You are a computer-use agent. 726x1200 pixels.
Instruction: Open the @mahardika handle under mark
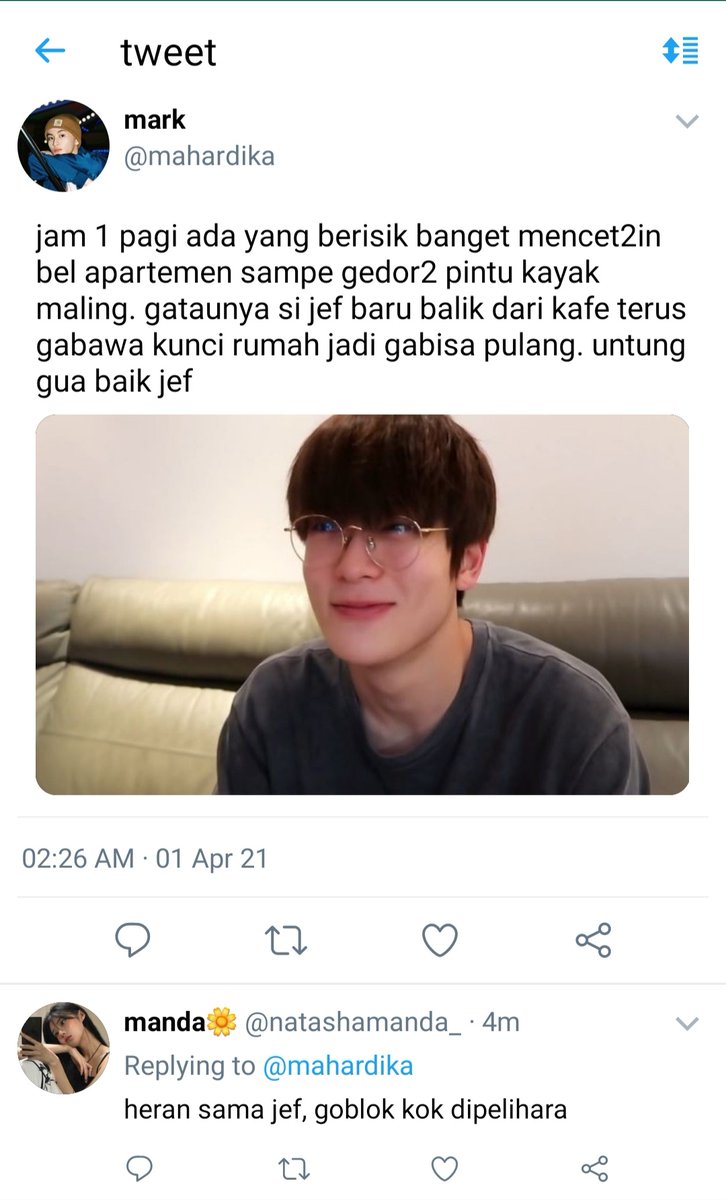tap(199, 157)
